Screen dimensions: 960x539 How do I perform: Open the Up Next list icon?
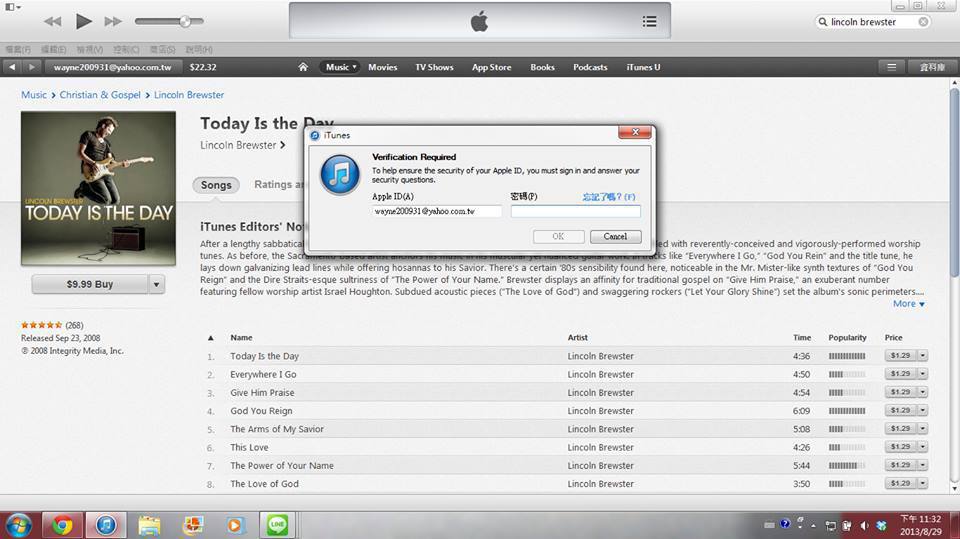click(x=650, y=21)
